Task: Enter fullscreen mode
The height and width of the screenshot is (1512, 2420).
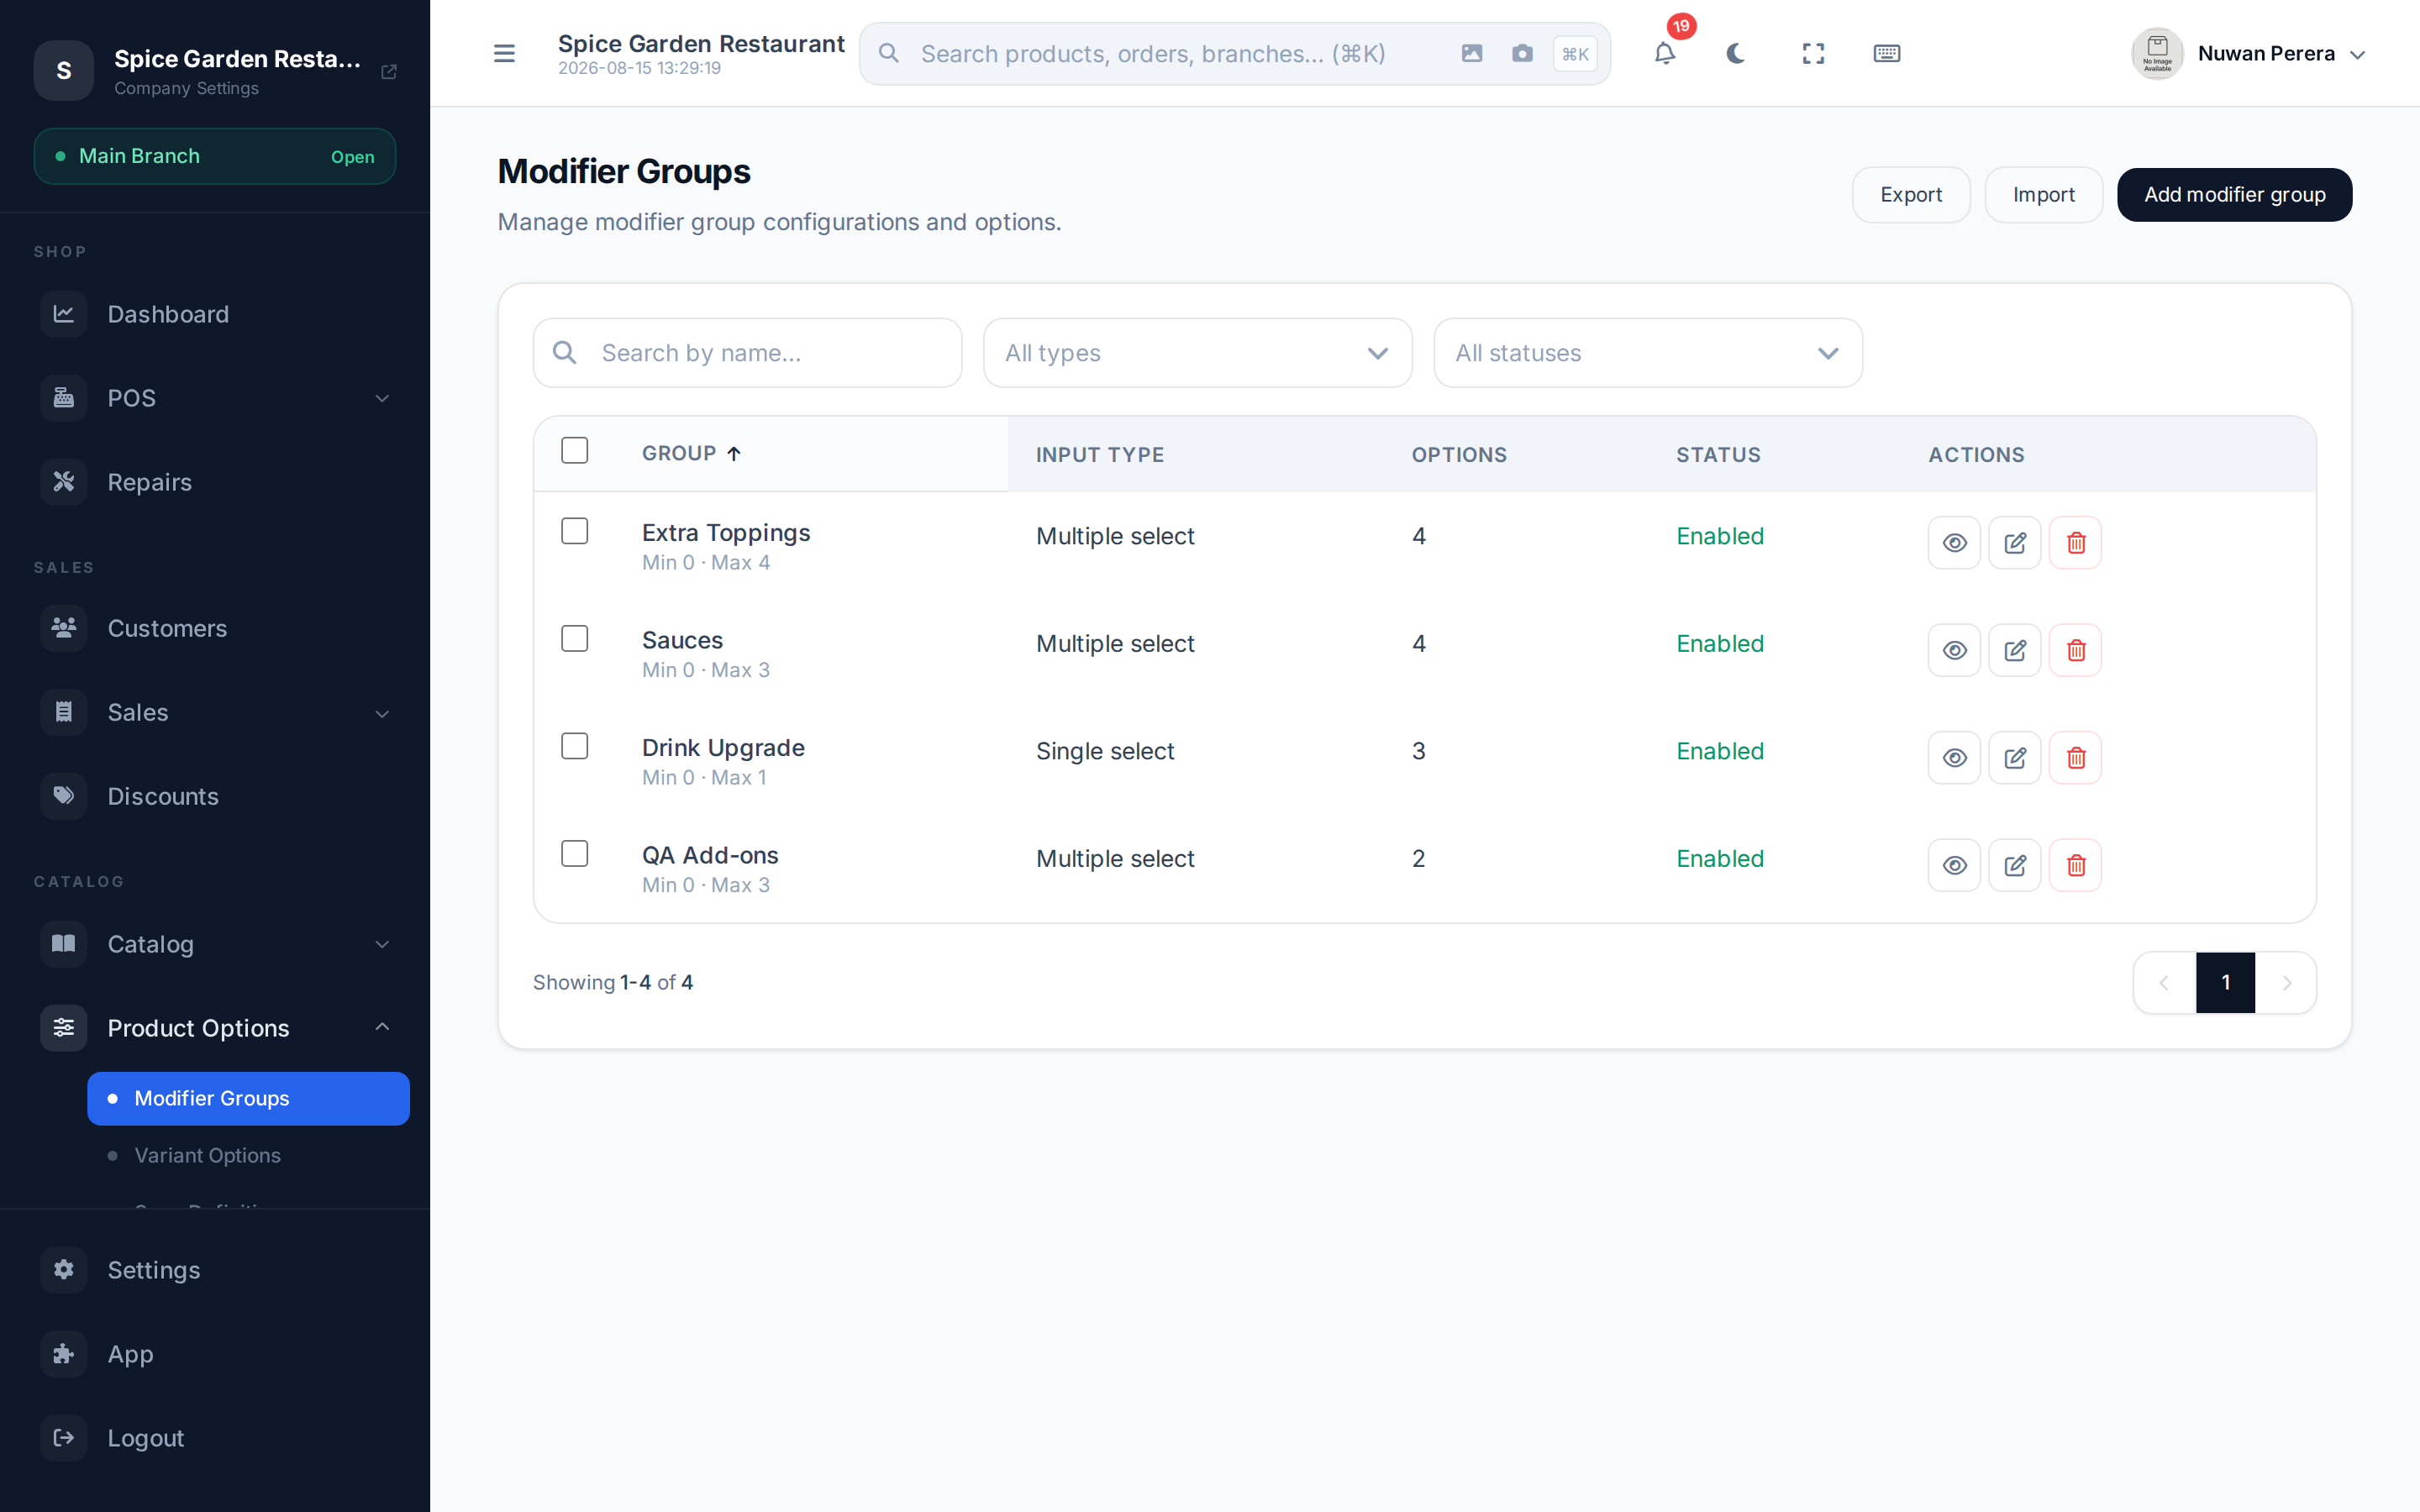Action: (x=1813, y=54)
